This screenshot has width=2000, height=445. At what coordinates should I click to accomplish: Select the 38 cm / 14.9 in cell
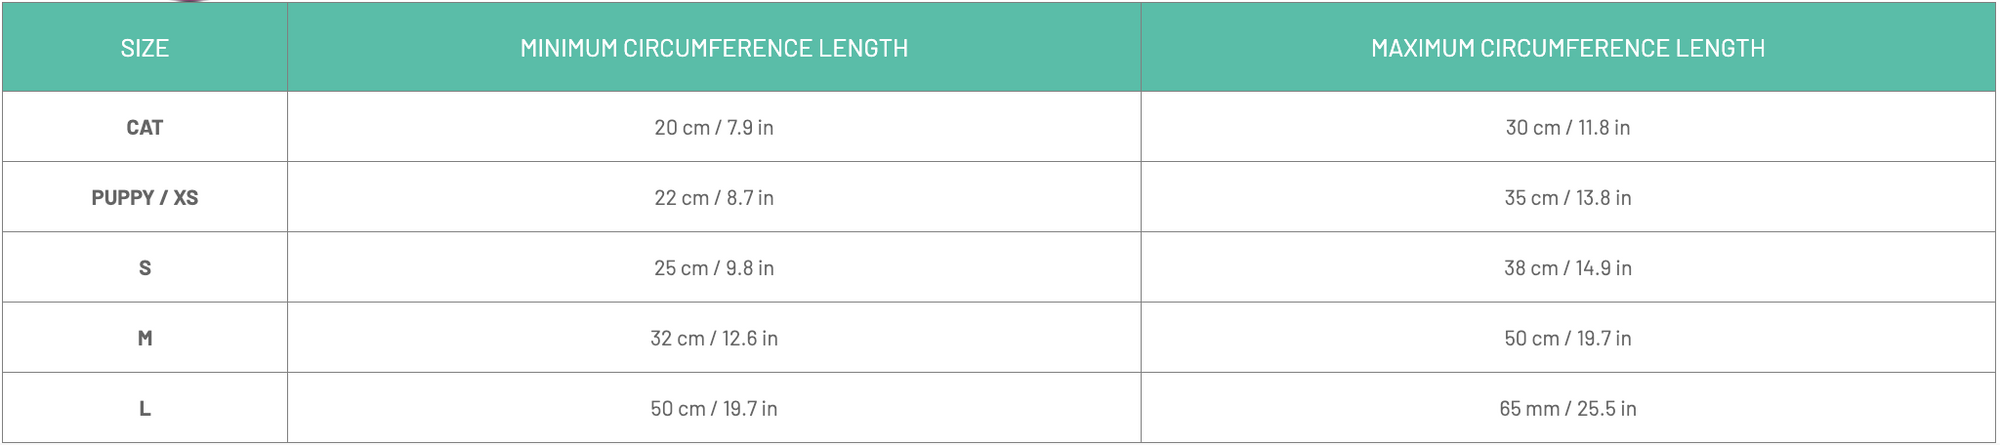coord(1567,268)
